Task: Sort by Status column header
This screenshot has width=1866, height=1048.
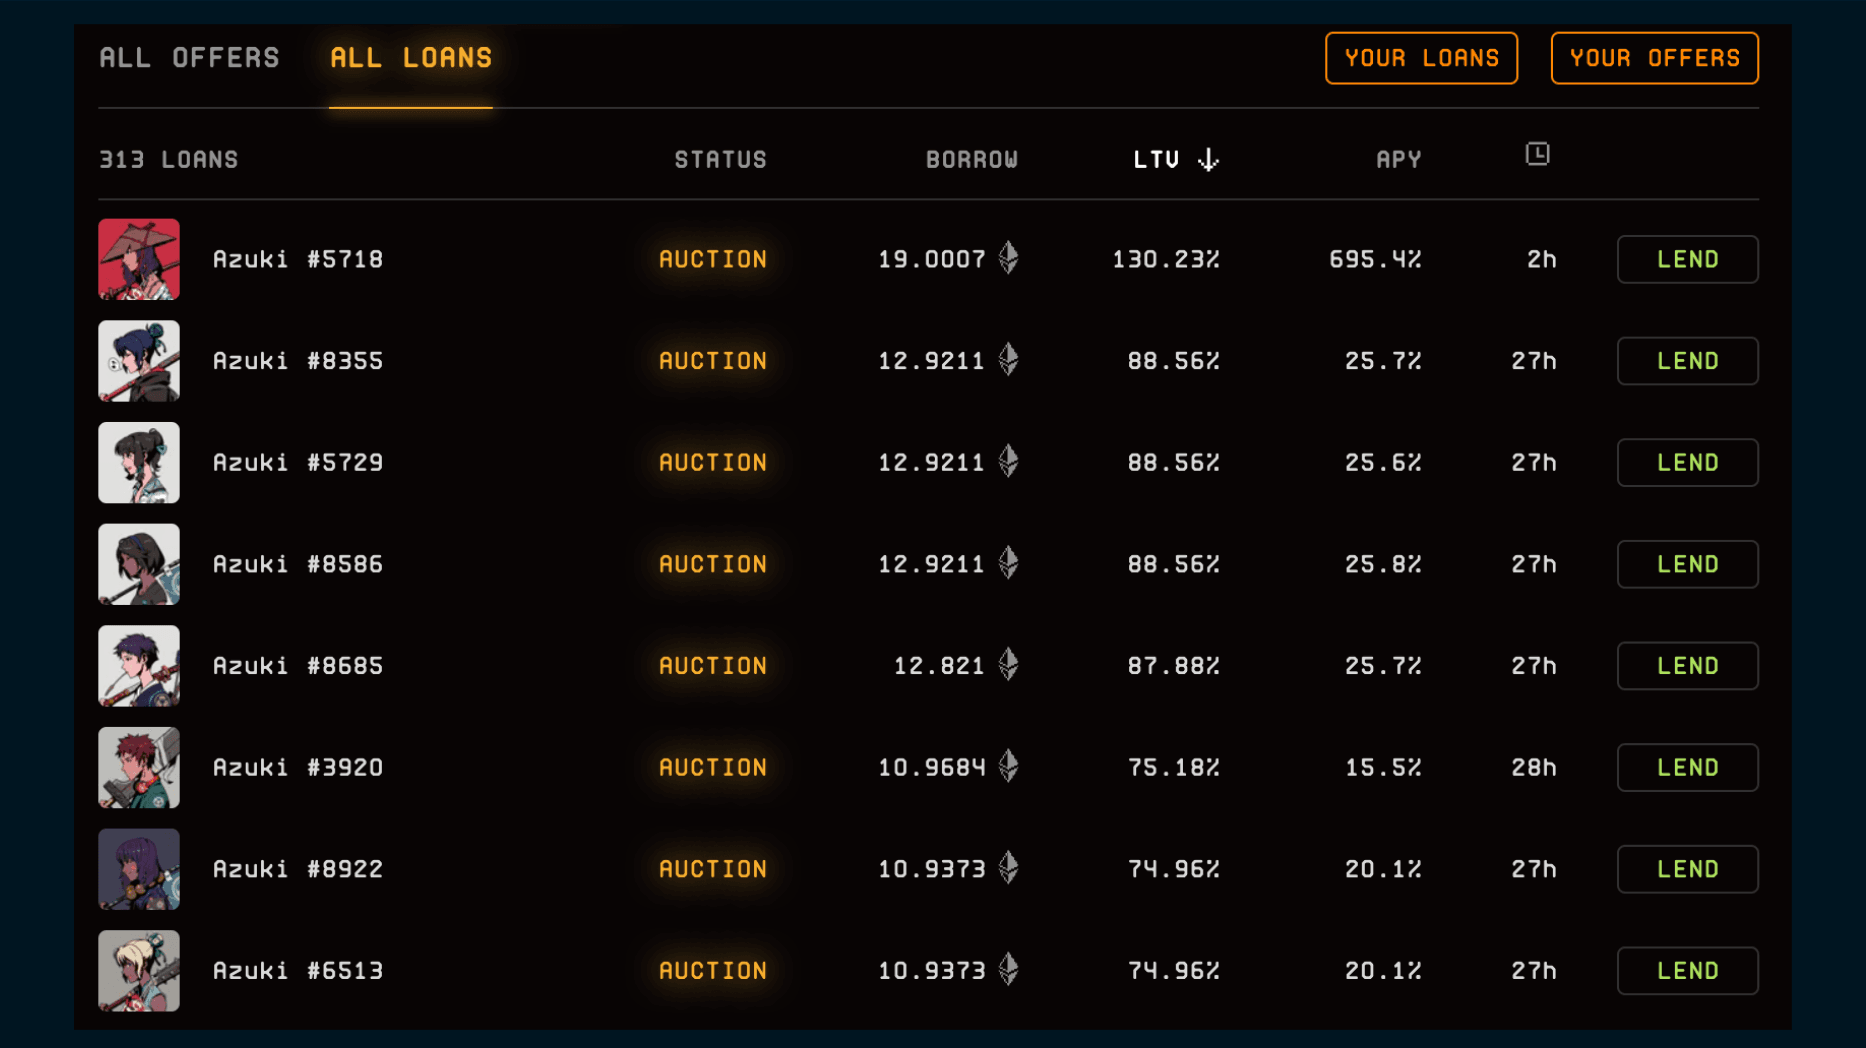Action: coord(720,160)
